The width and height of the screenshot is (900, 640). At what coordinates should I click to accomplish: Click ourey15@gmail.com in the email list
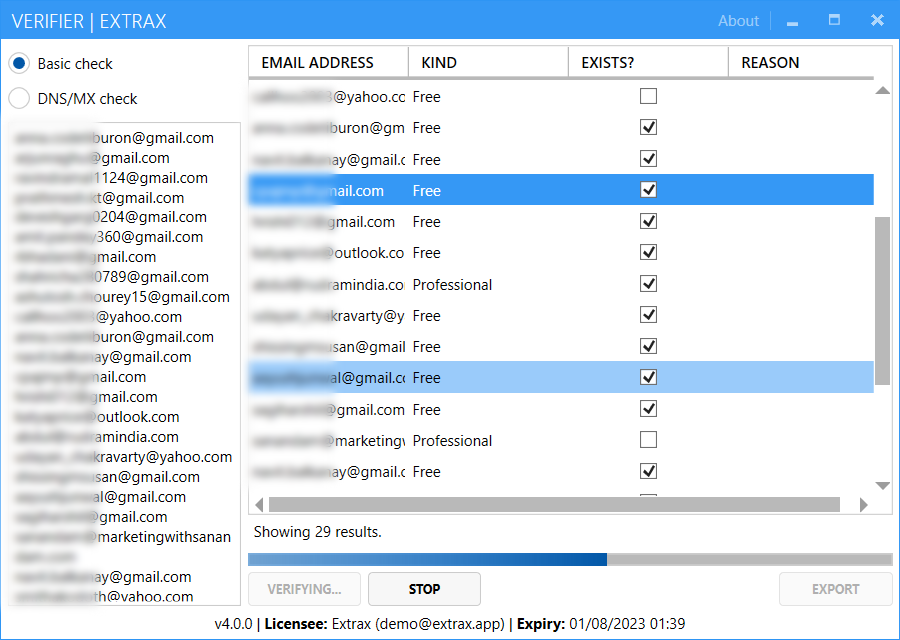point(122,297)
